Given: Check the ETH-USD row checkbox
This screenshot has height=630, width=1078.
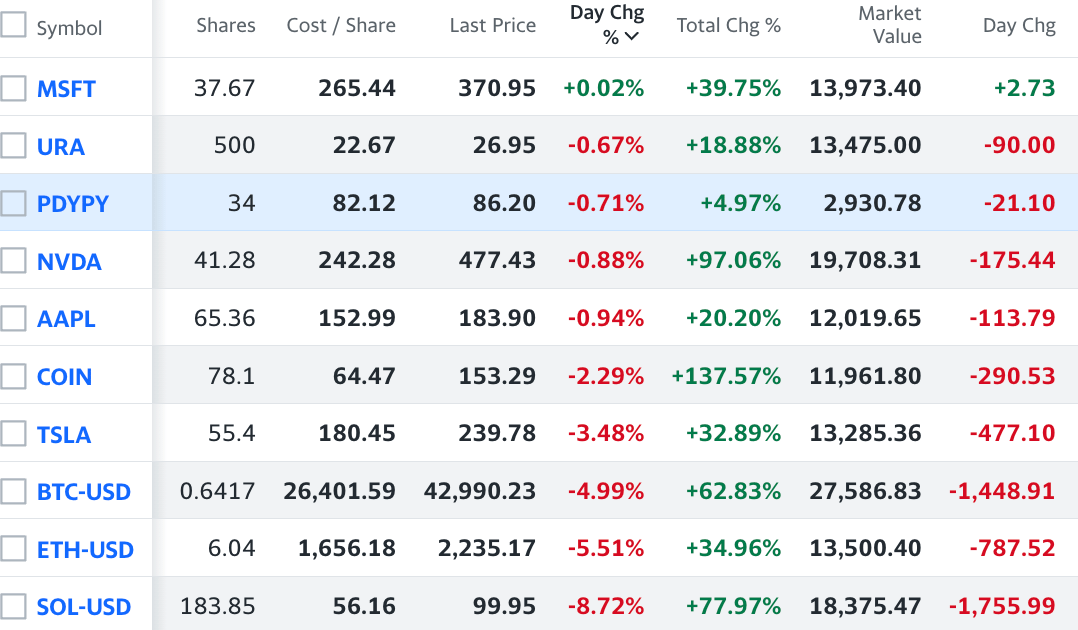Looking at the screenshot, I should pyautogui.click(x=12, y=549).
